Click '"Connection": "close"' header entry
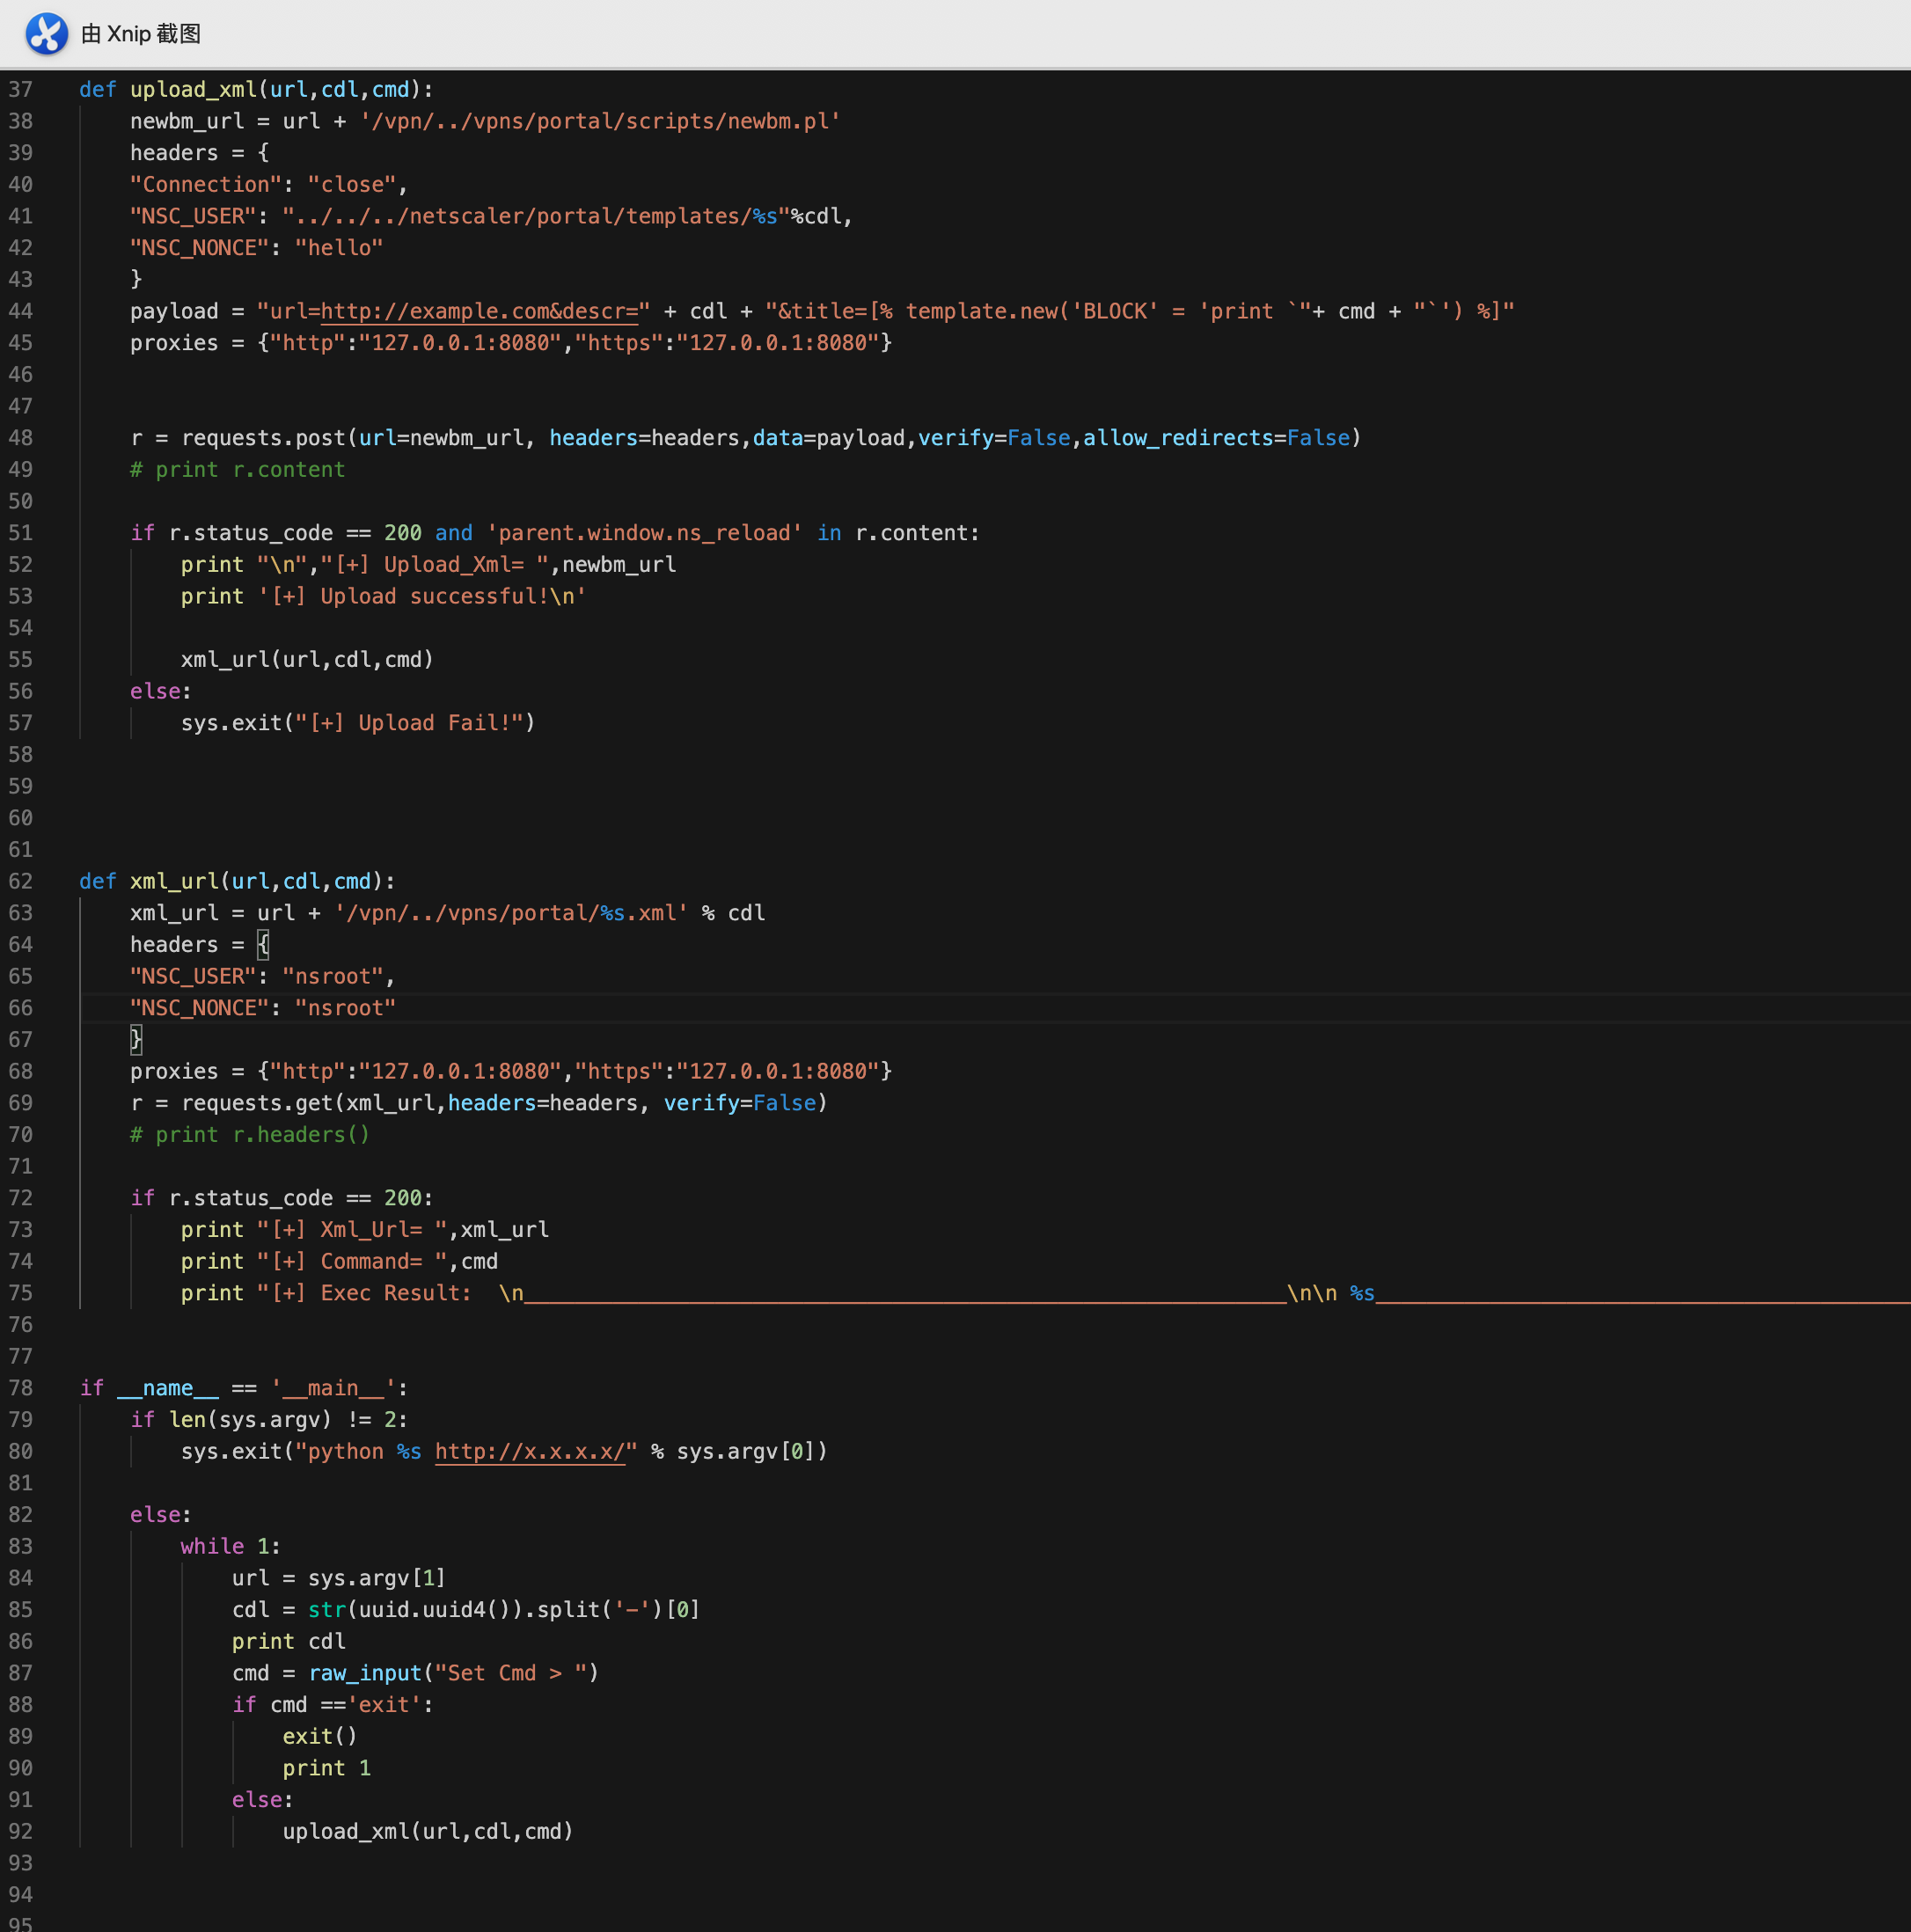 tap(263, 184)
